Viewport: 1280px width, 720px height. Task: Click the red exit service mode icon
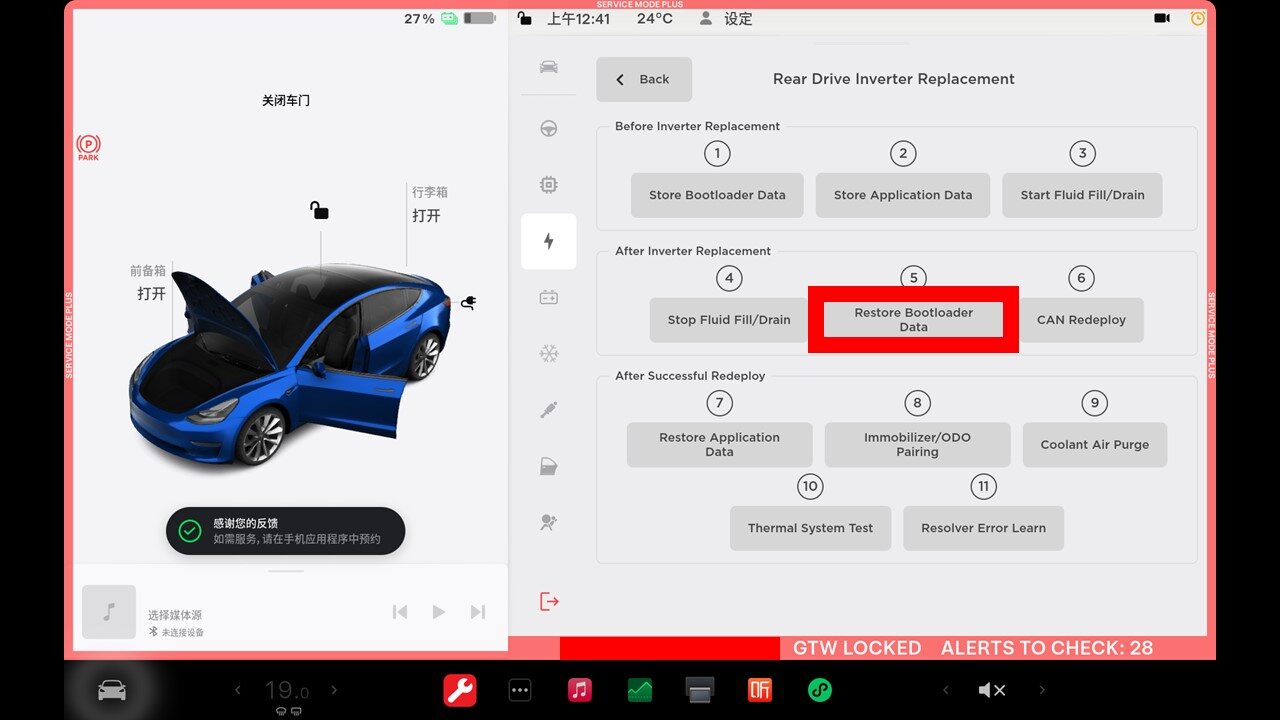548,601
